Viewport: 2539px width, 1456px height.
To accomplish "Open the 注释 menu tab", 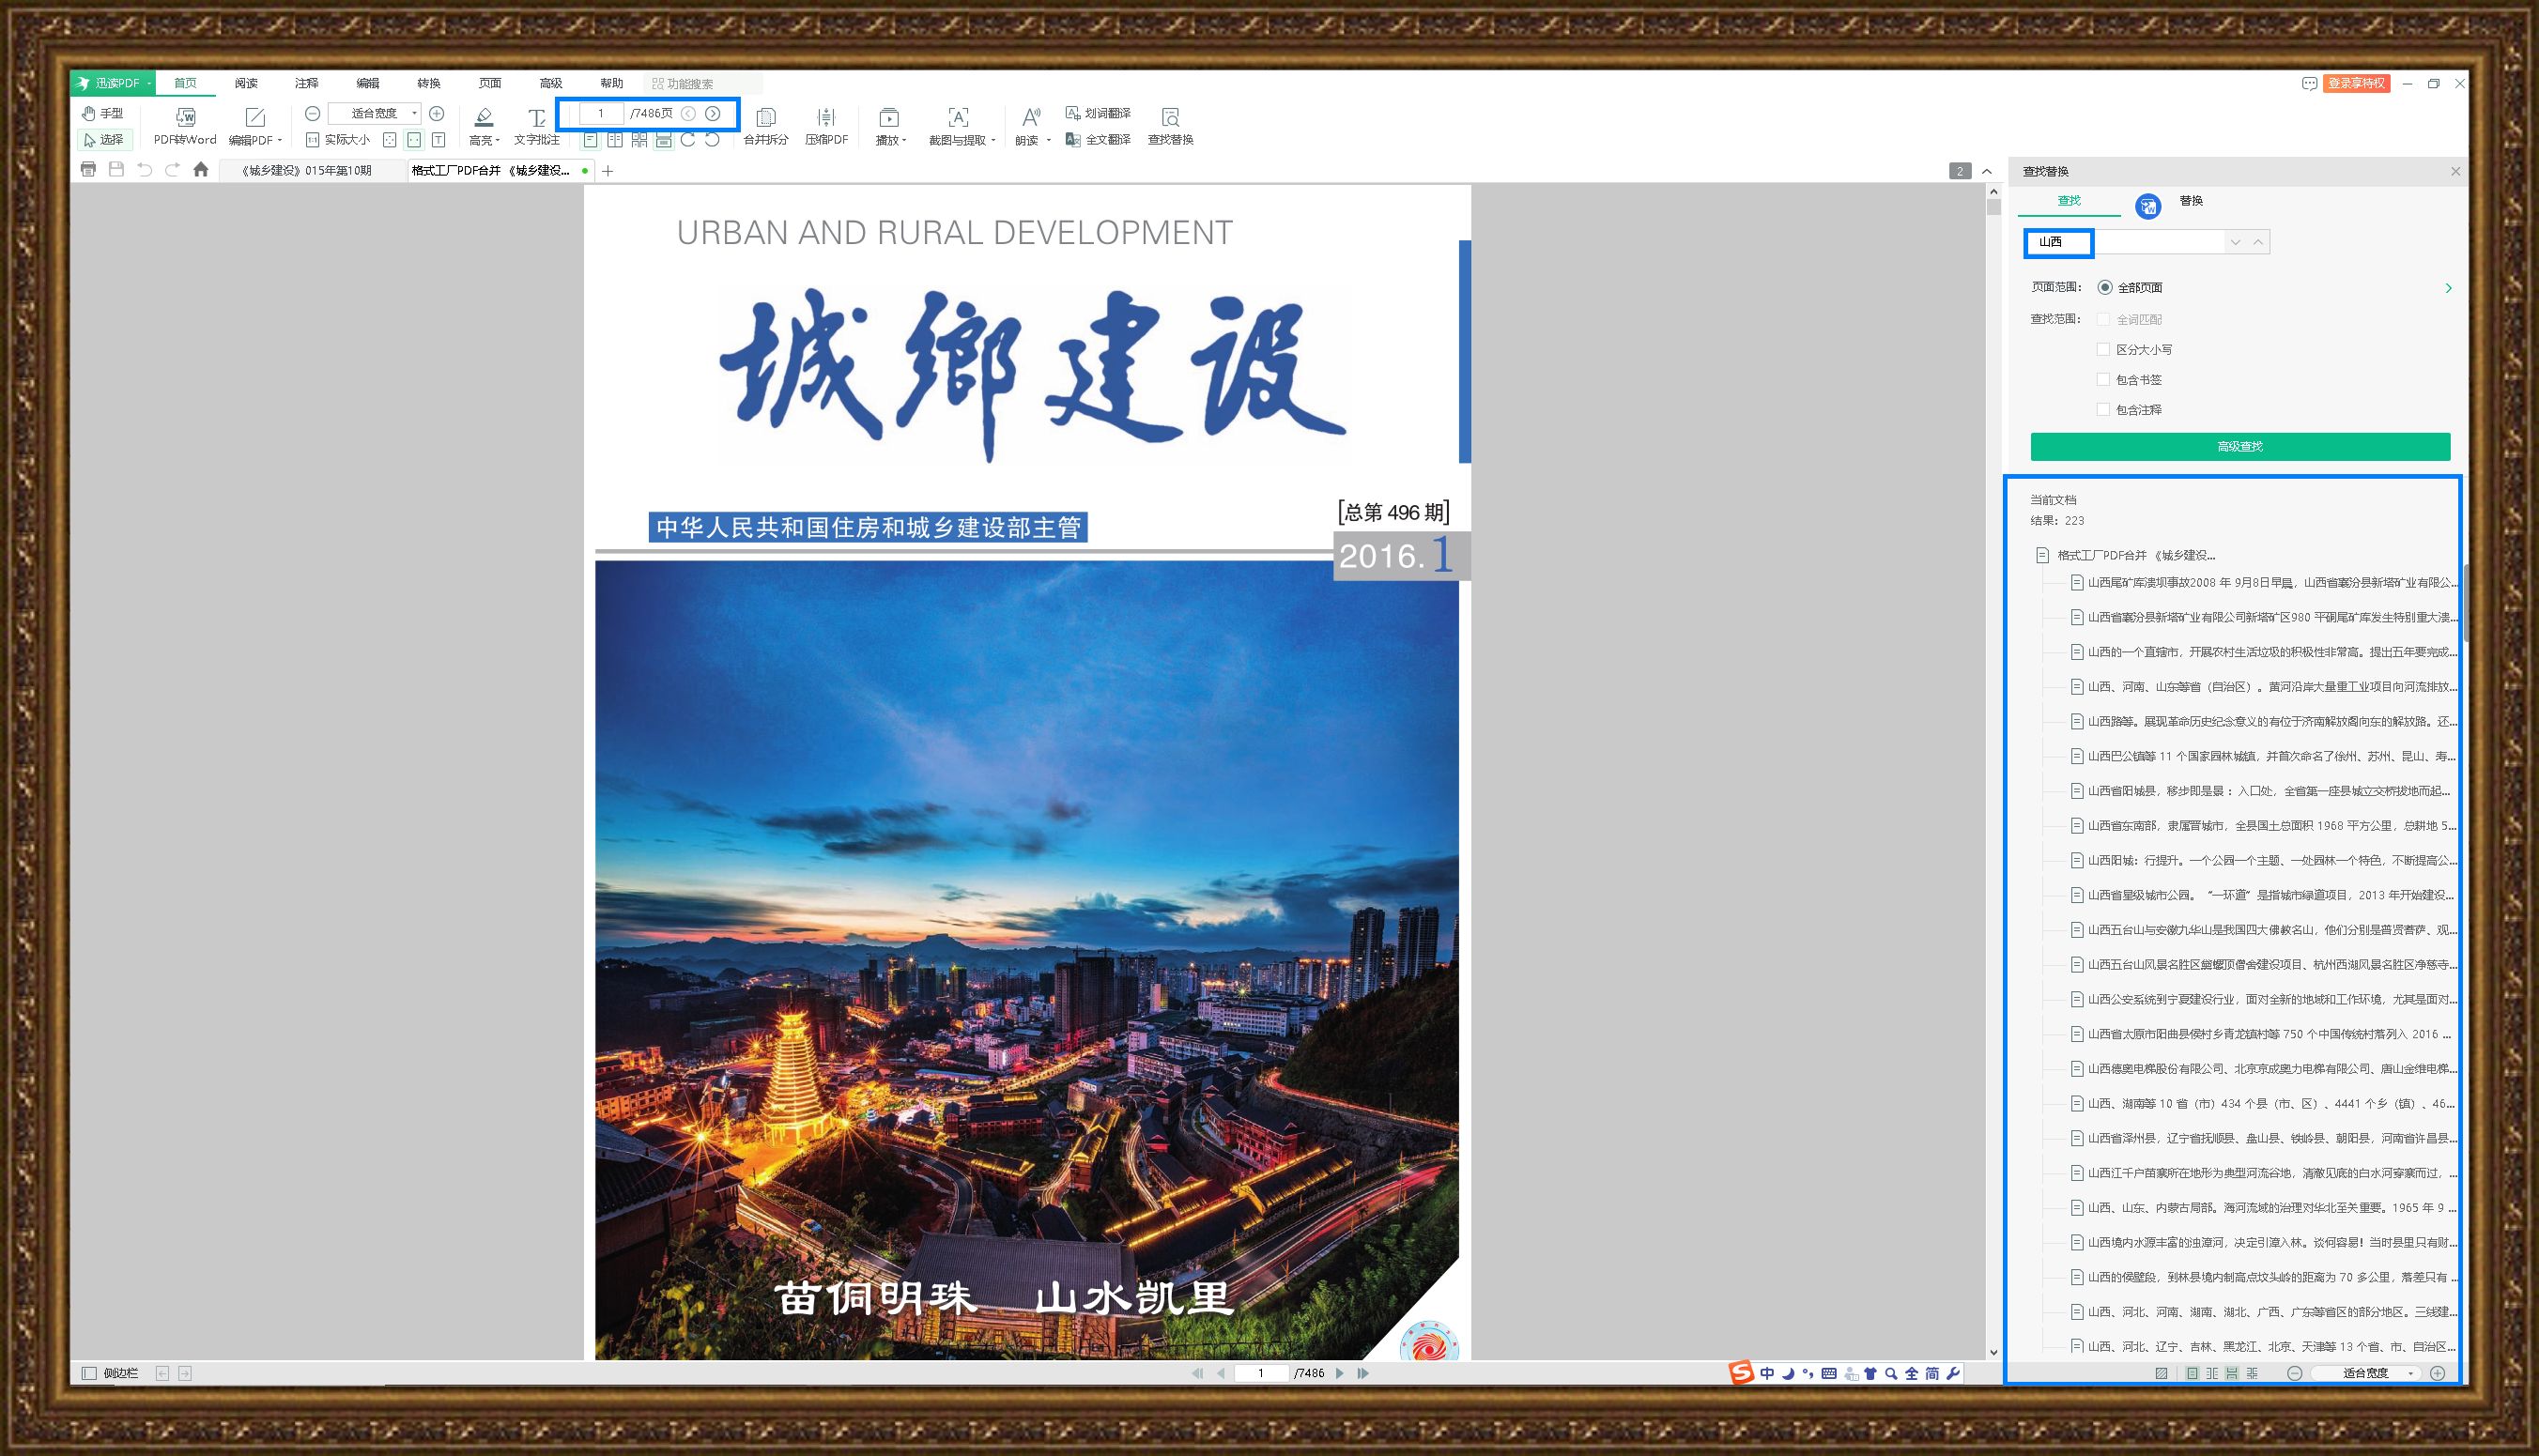I will coord(306,83).
